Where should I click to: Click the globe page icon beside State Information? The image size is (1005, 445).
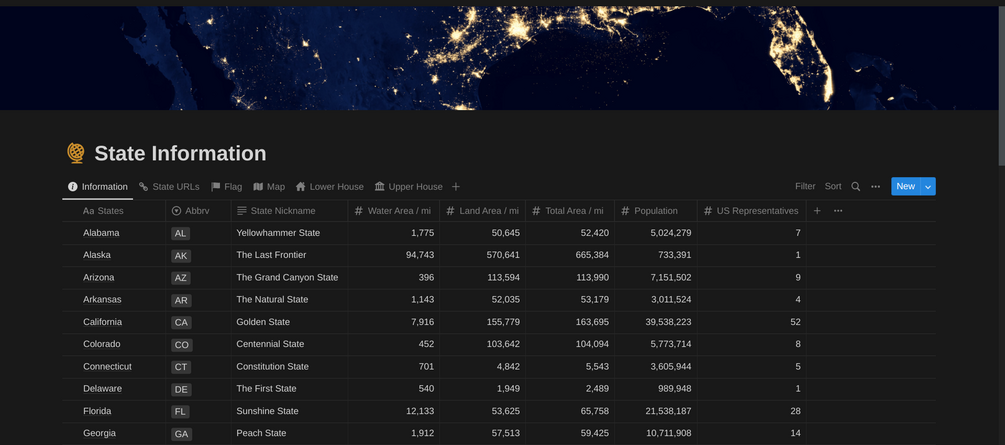point(76,153)
